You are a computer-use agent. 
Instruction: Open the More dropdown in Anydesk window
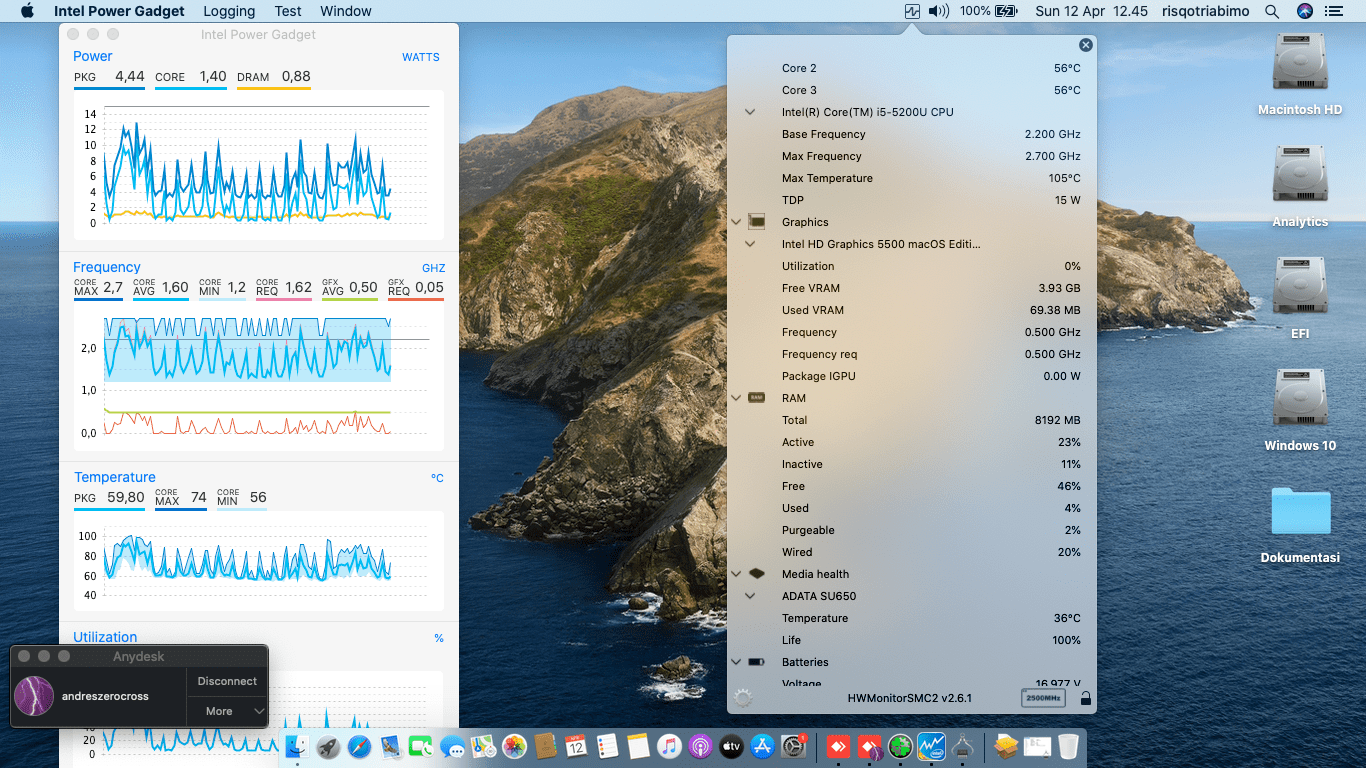coord(227,711)
